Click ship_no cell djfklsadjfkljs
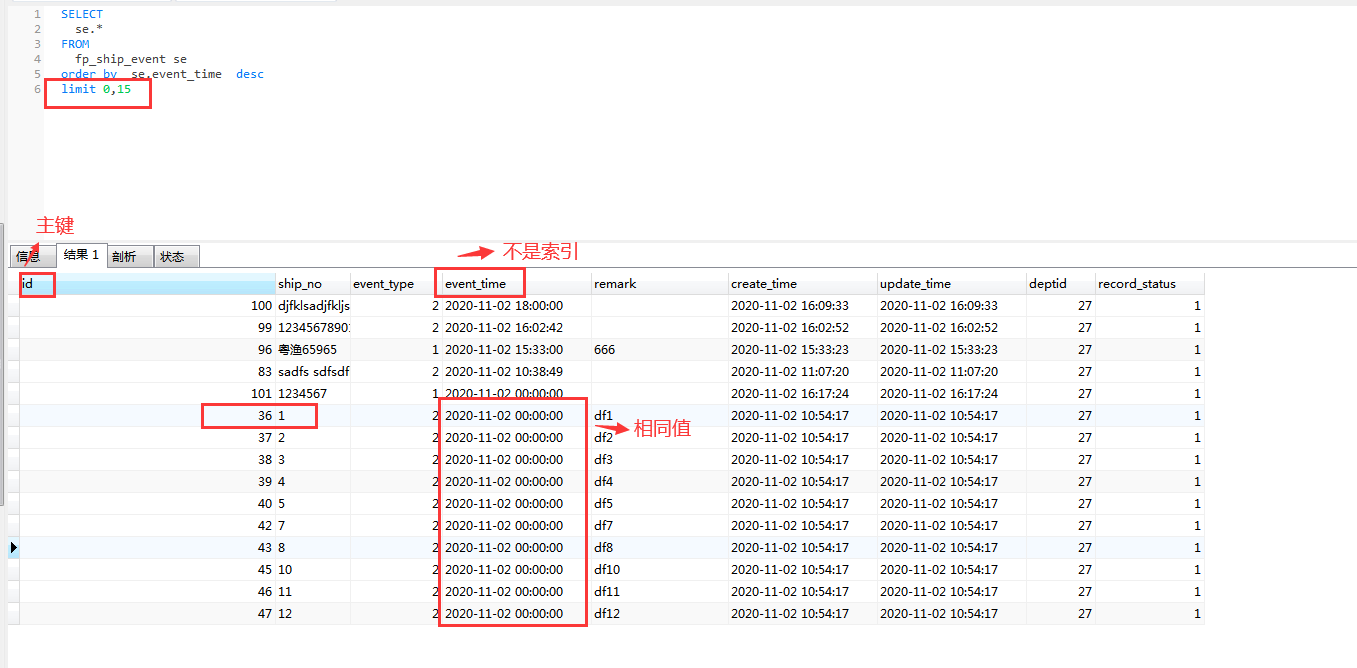This screenshot has width=1357, height=668. (313, 306)
